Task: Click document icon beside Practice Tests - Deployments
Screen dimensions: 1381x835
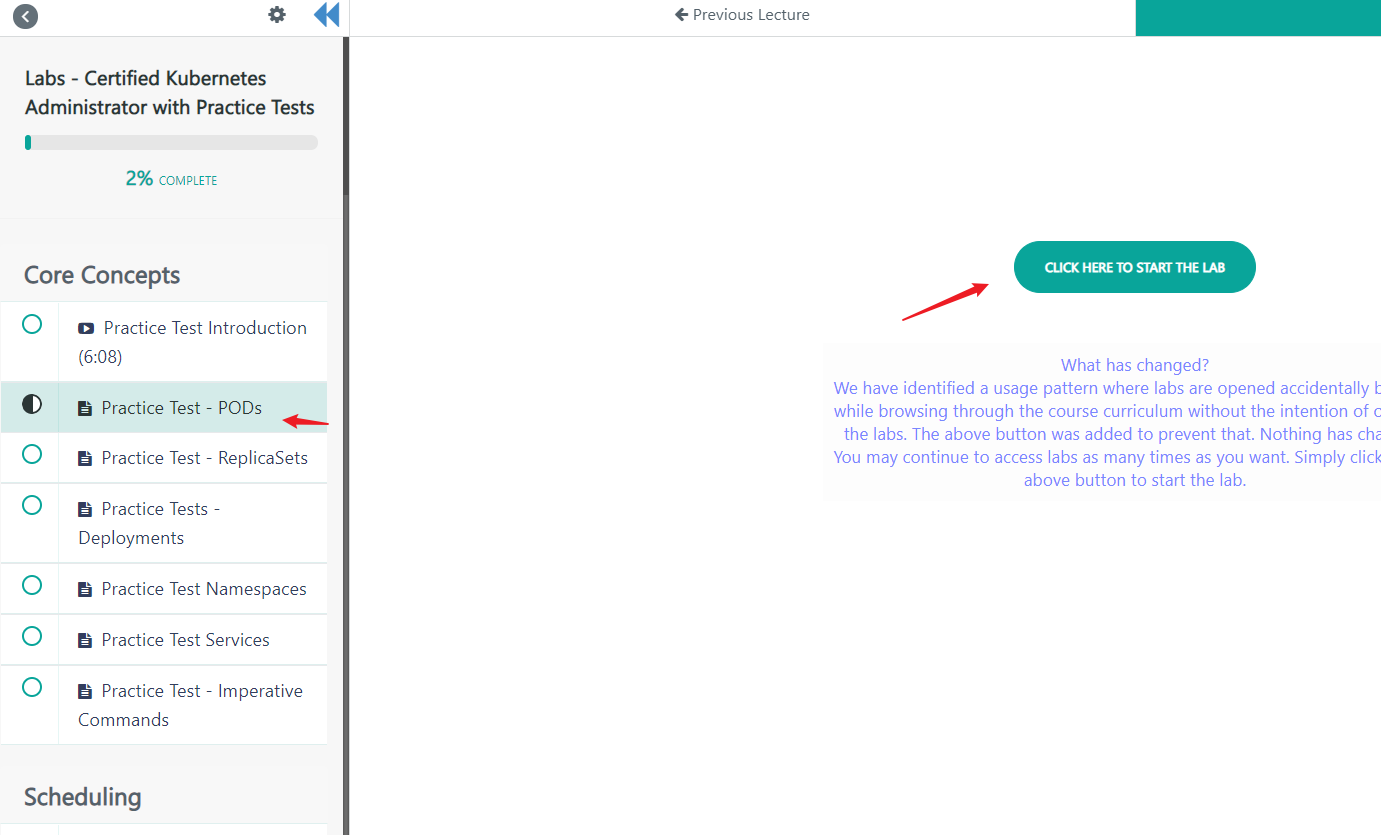Action: point(85,509)
